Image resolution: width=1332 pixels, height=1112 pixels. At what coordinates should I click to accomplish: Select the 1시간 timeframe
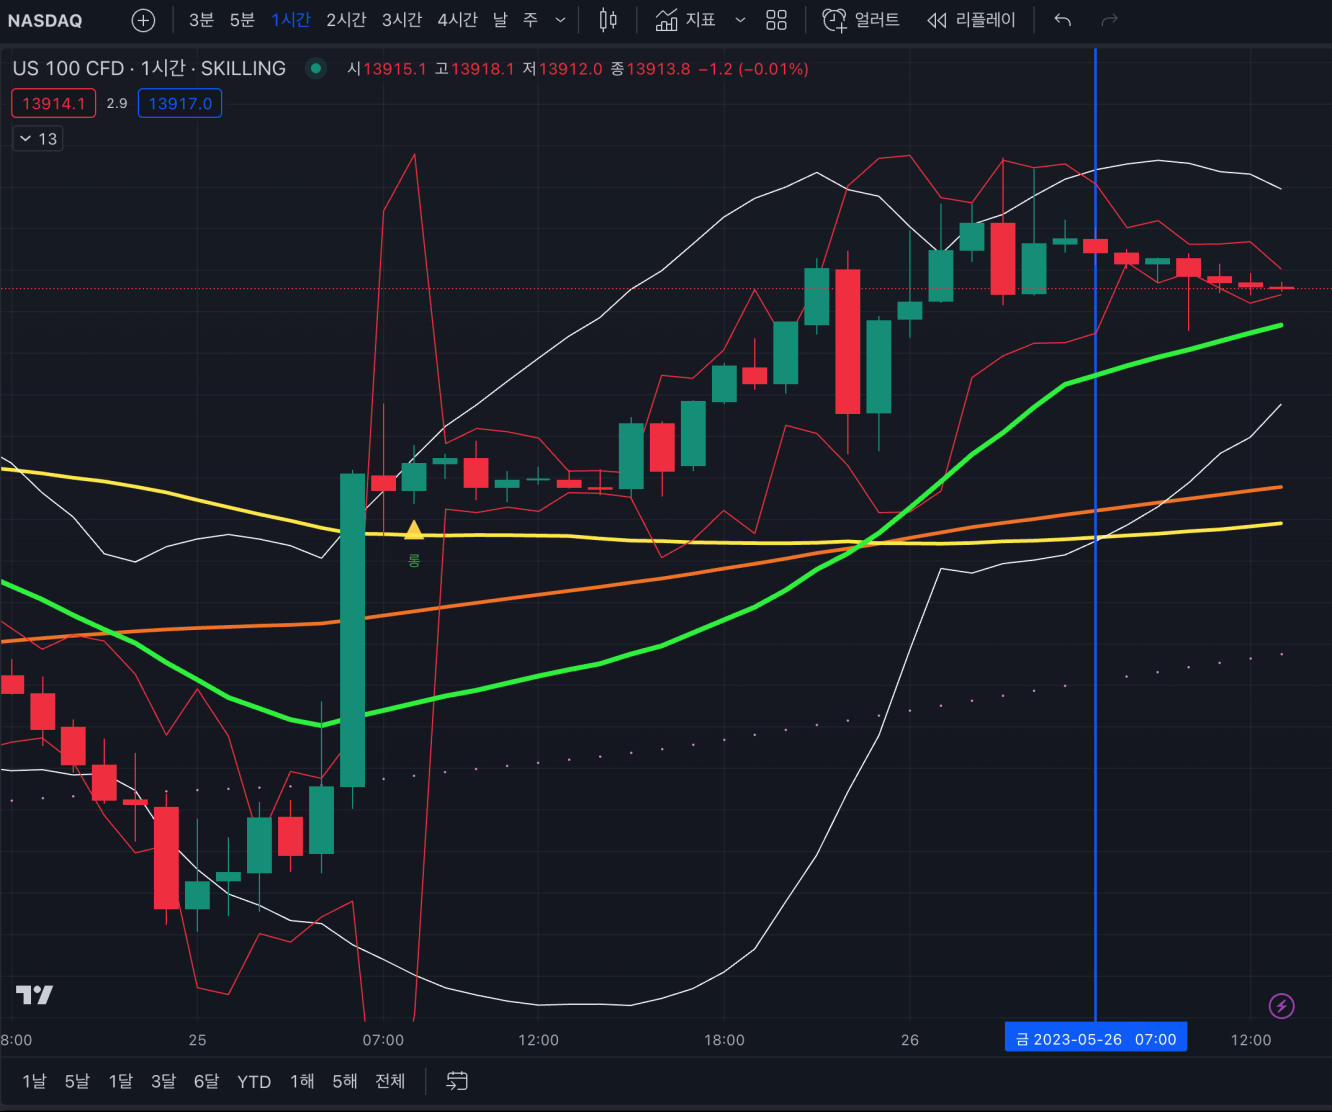click(x=291, y=20)
